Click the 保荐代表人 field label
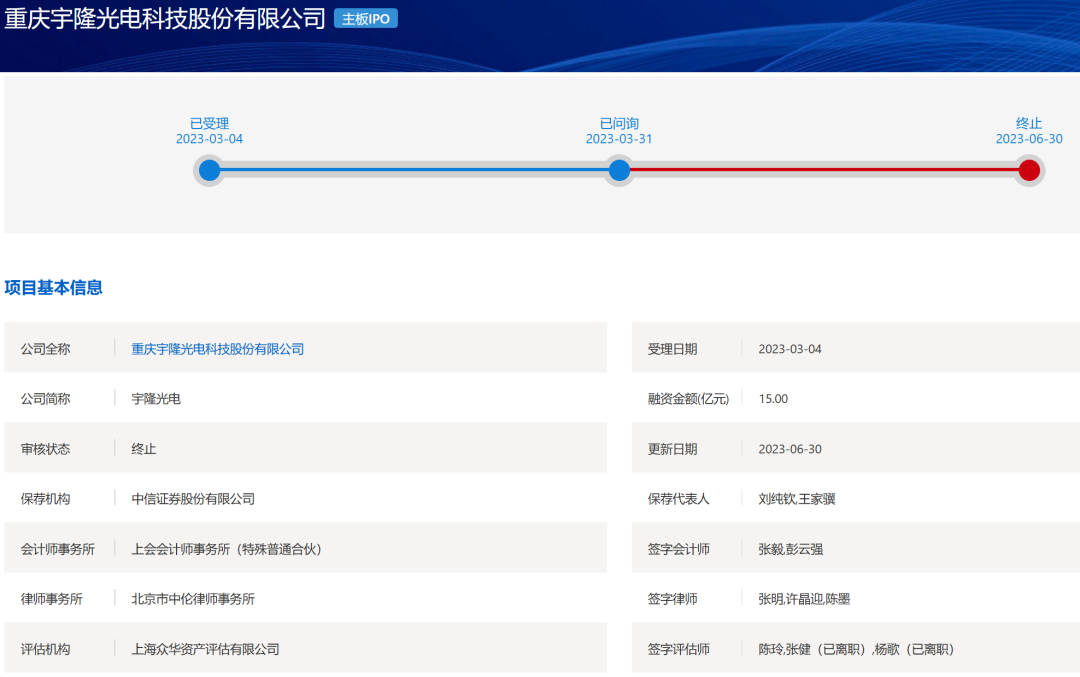Viewport: 1080px width, 677px height. point(678,499)
